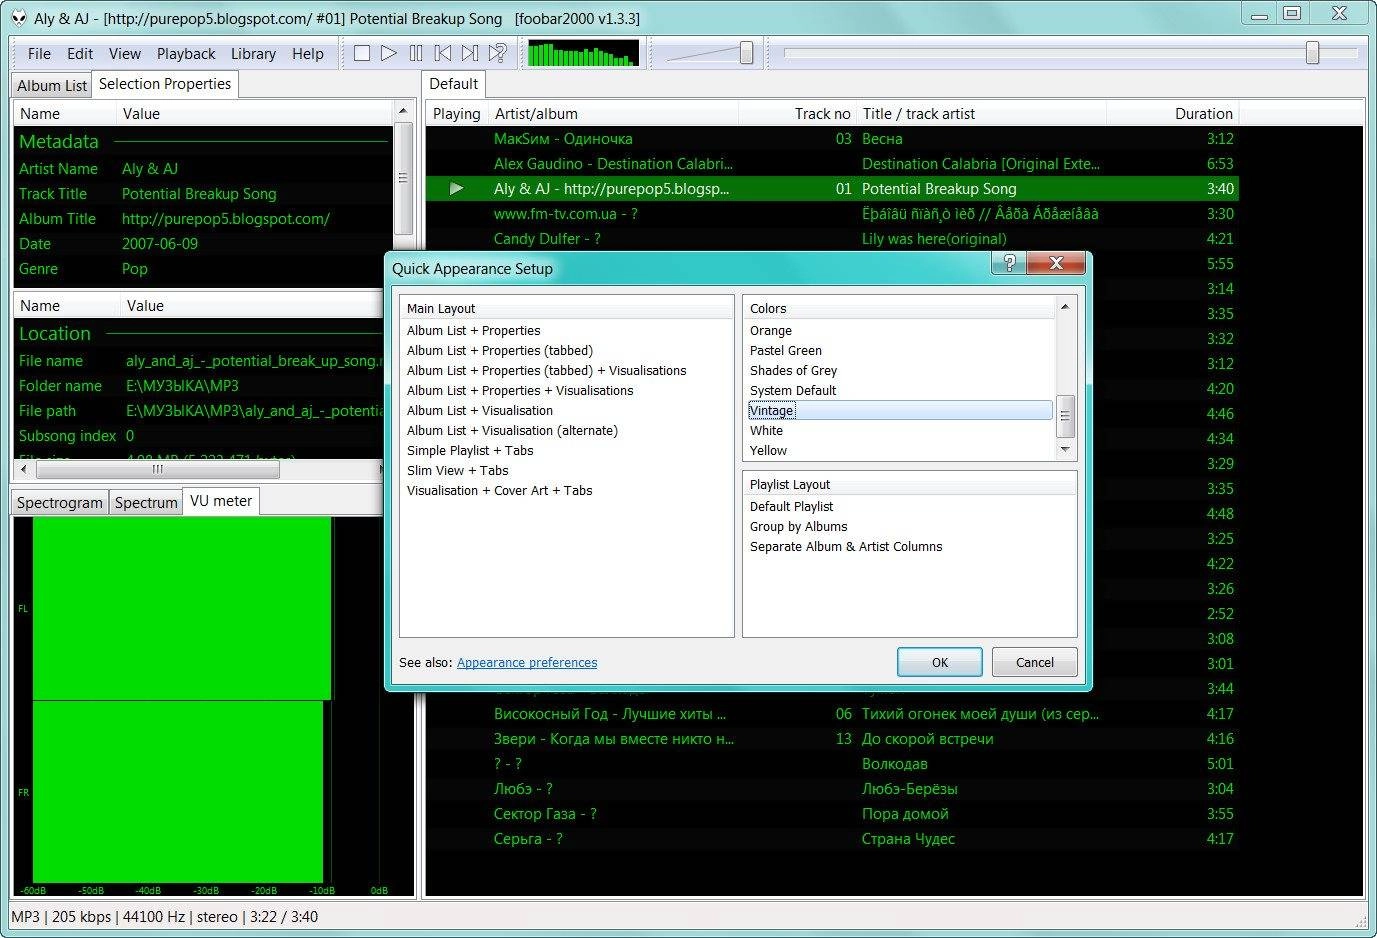The height and width of the screenshot is (938, 1377).
Task: Open the File menu
Action: coord(39,54)
